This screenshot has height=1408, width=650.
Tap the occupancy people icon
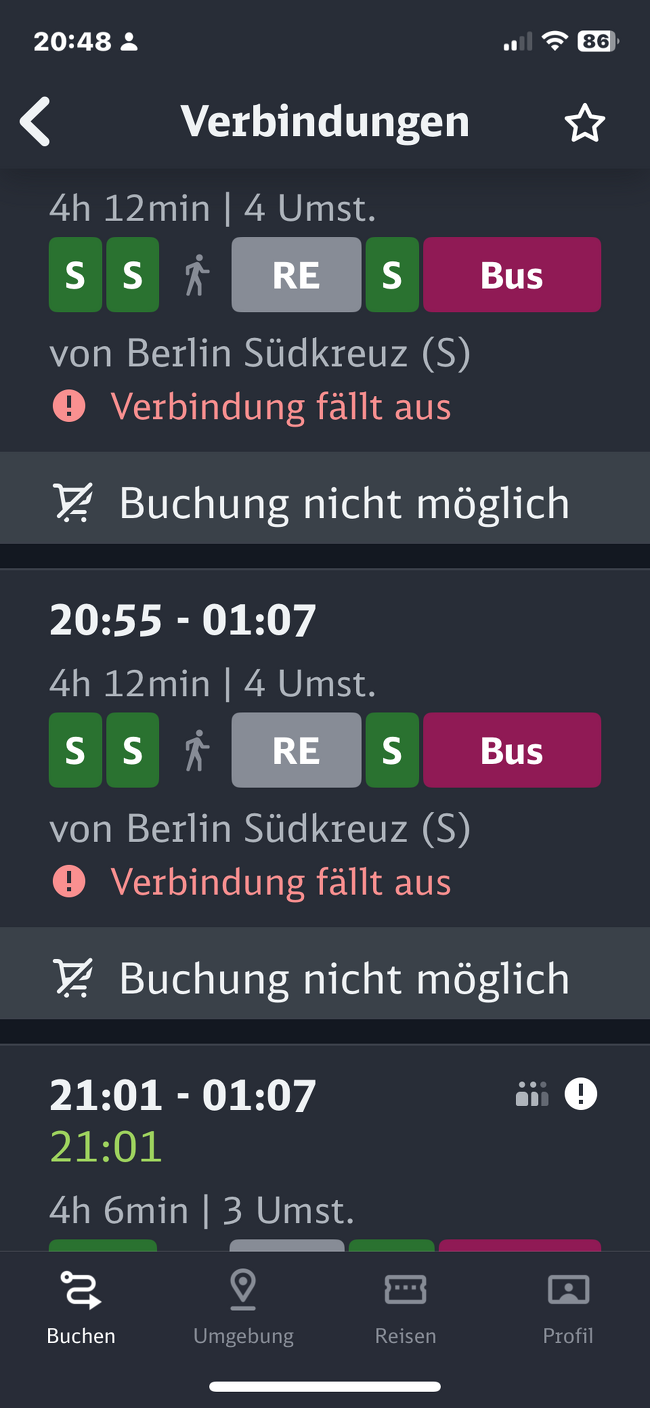[x=532, y=1095]
